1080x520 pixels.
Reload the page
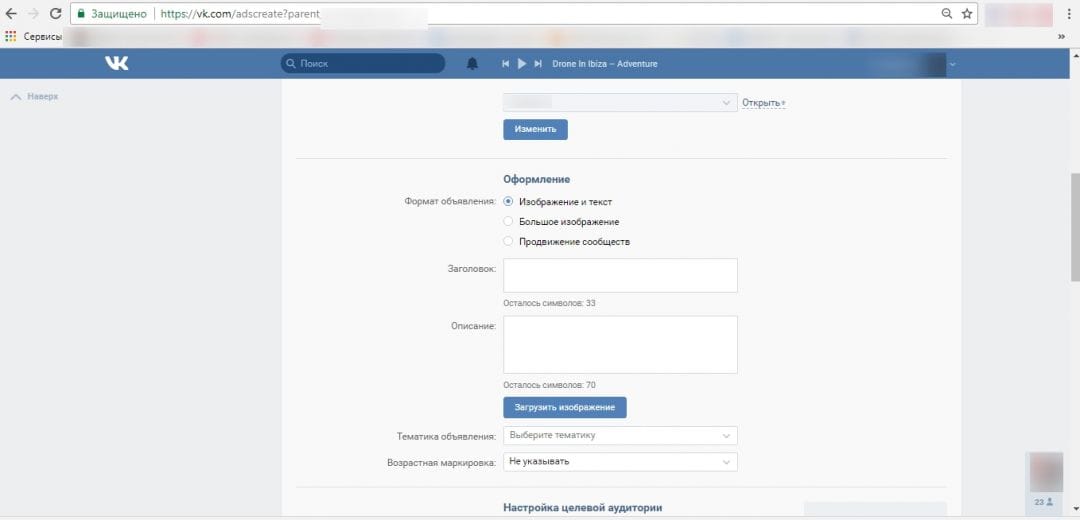(x=56, y=13)
